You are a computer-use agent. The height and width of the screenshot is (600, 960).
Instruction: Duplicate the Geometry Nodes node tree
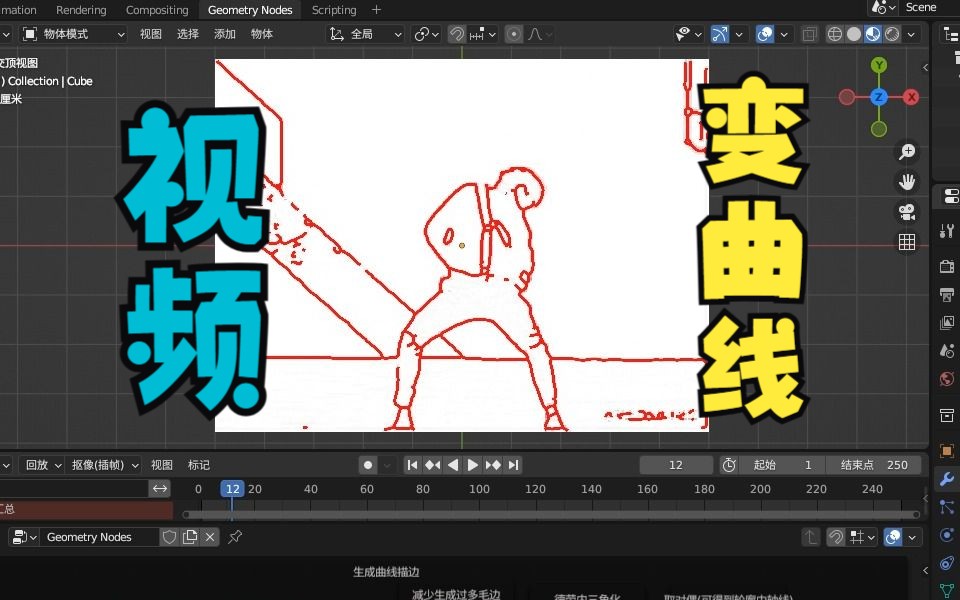pos(190,537)
